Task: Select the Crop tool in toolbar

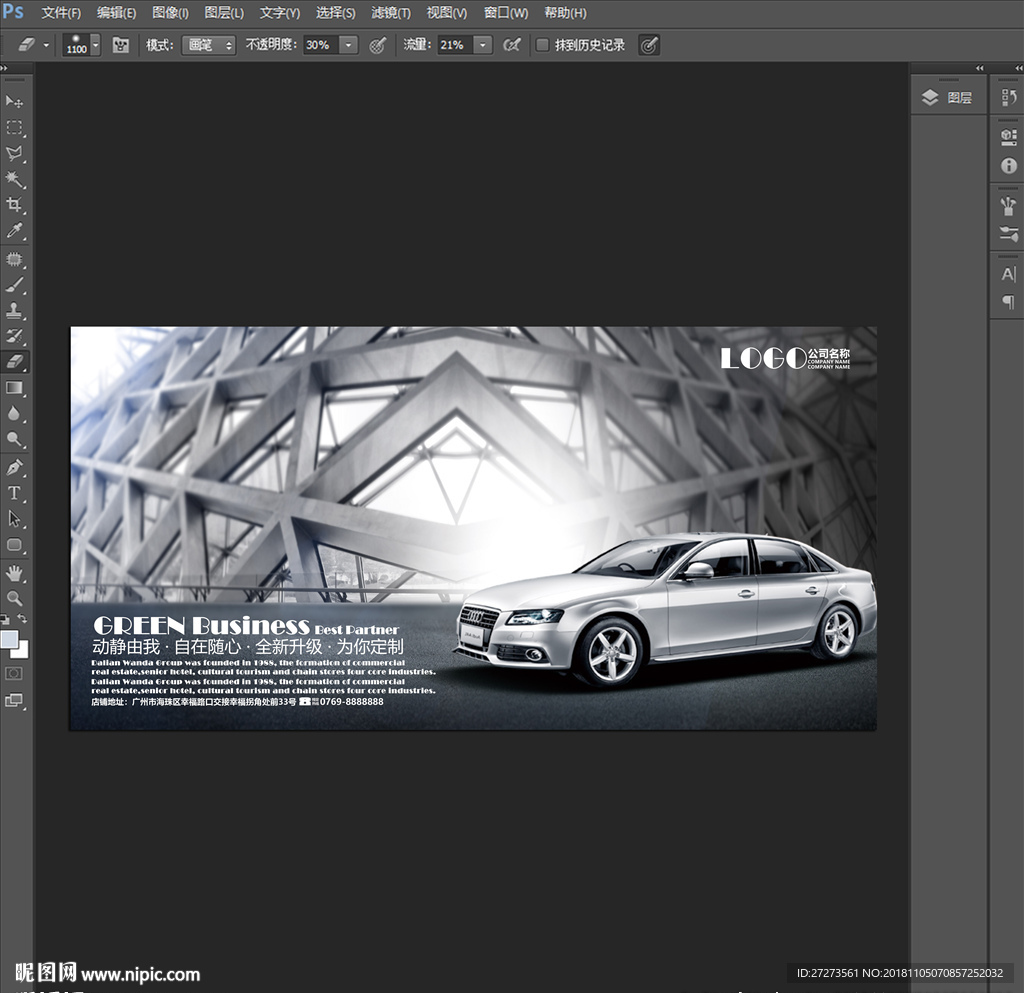Action: coord(15,206)
